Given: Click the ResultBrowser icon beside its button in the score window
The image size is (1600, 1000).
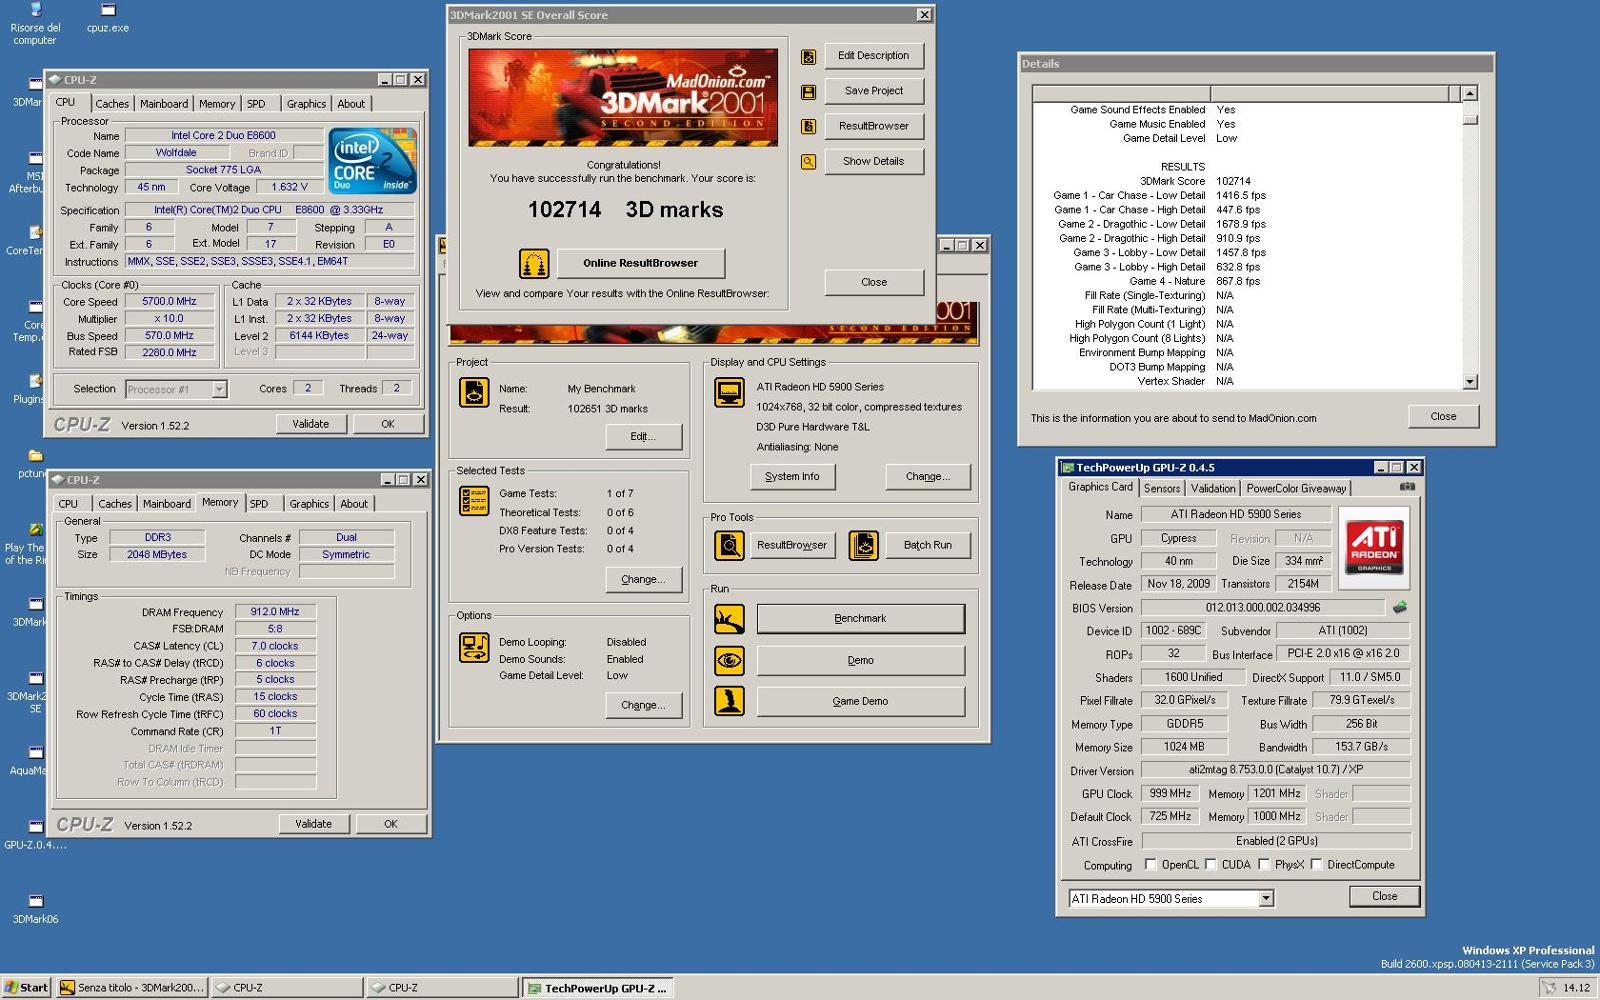Looking at the screenshot, I should click(808, 127).
